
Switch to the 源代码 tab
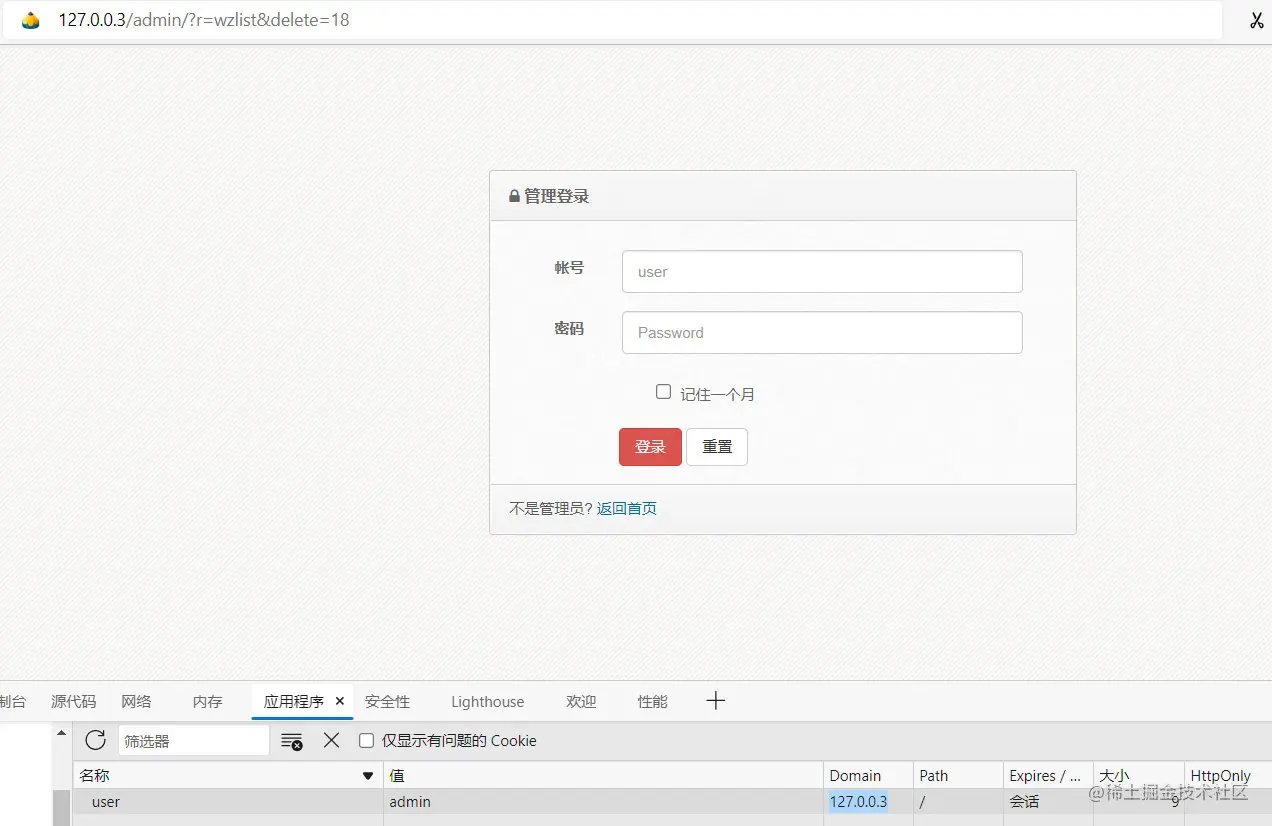click(x=74, y=702)
